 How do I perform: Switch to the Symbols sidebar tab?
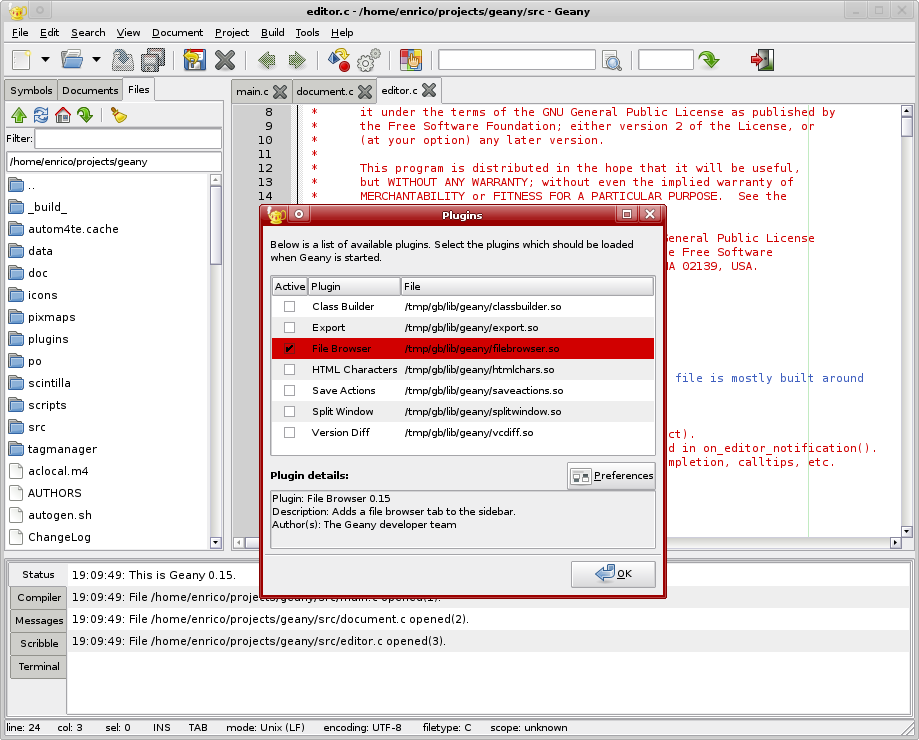31,90
